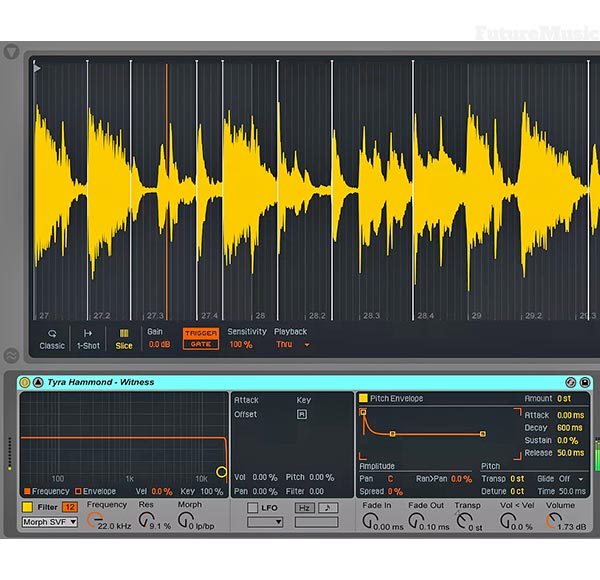The width and height of the screenshot is (600, 580).
Task: Select the Envelope filter display tab
Action: coord(96,491)
